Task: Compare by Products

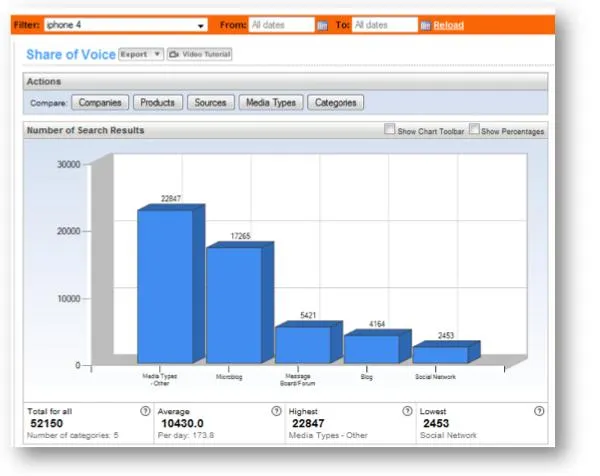Action: [x=158, y=103]
